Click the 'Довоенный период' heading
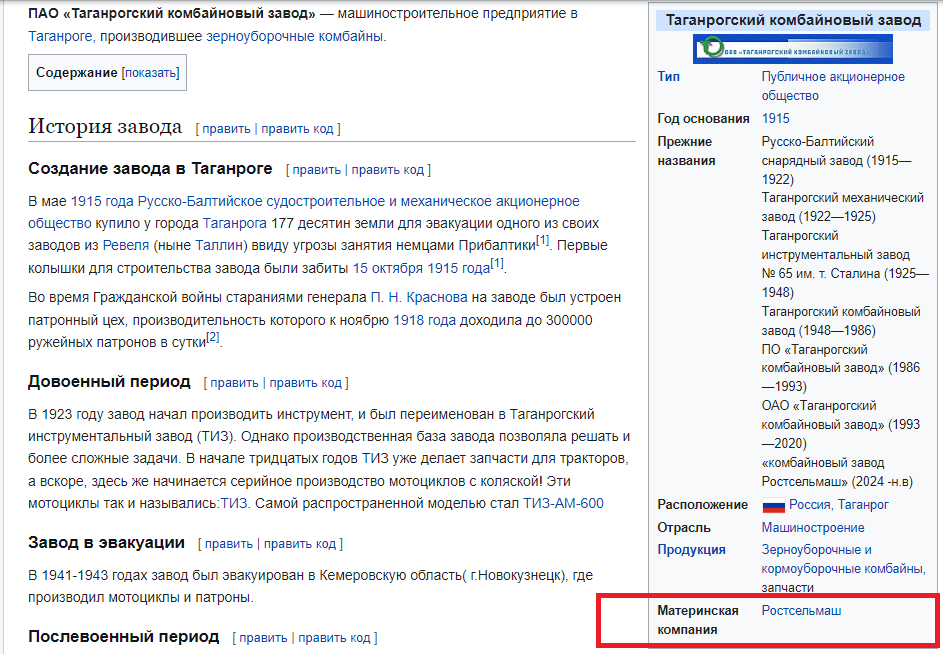Screen dimensions: 943x654 point(109,381)
